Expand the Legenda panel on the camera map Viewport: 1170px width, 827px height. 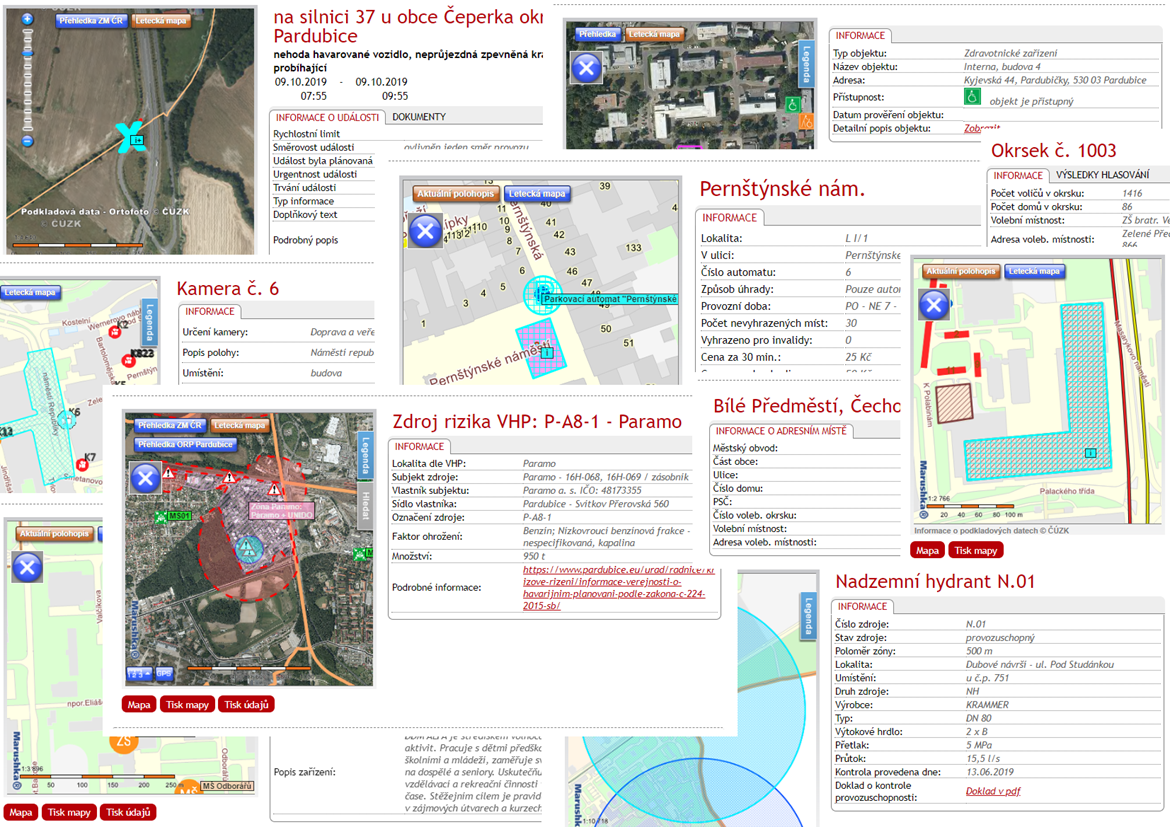point(149,322)
